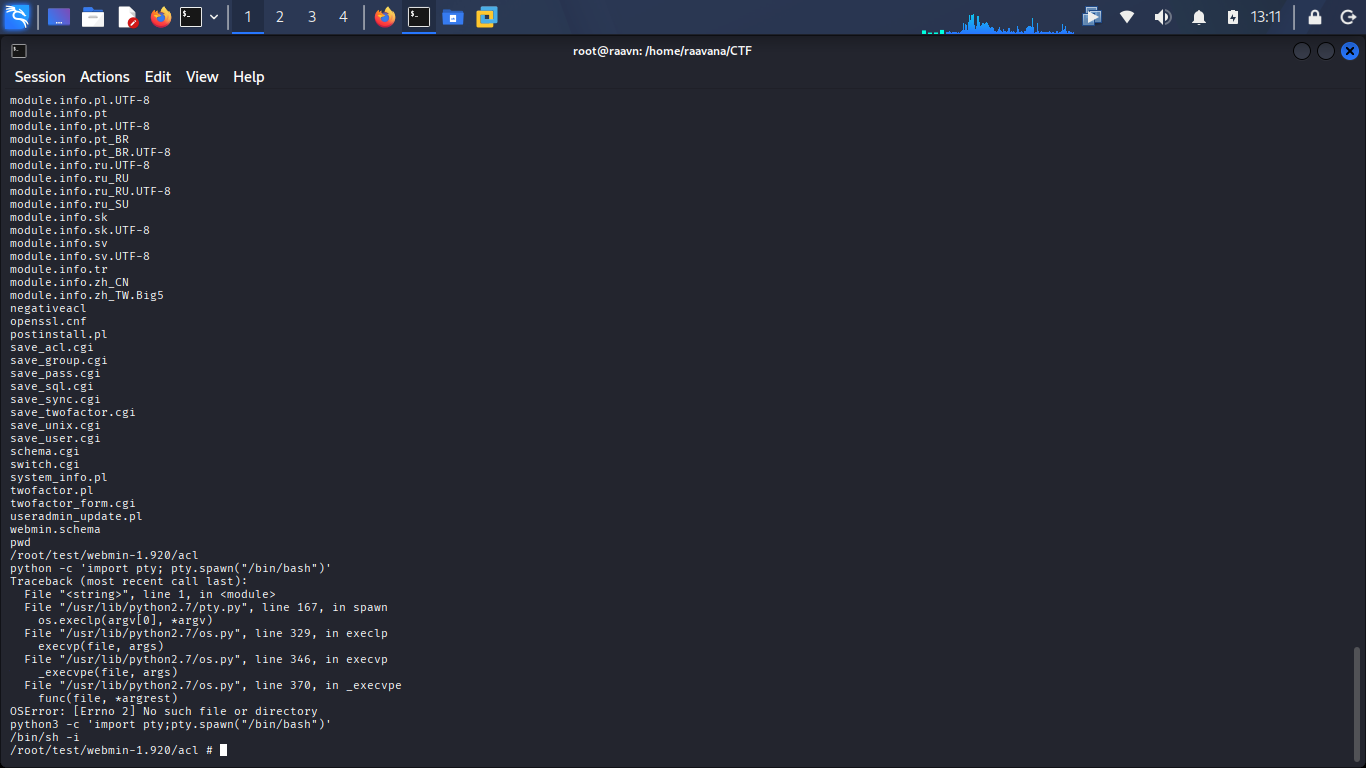Viewport: 1366px width, 768px height.
Task: Click the line save_twofactor.cgi
Action: click(x=73, y=412)
